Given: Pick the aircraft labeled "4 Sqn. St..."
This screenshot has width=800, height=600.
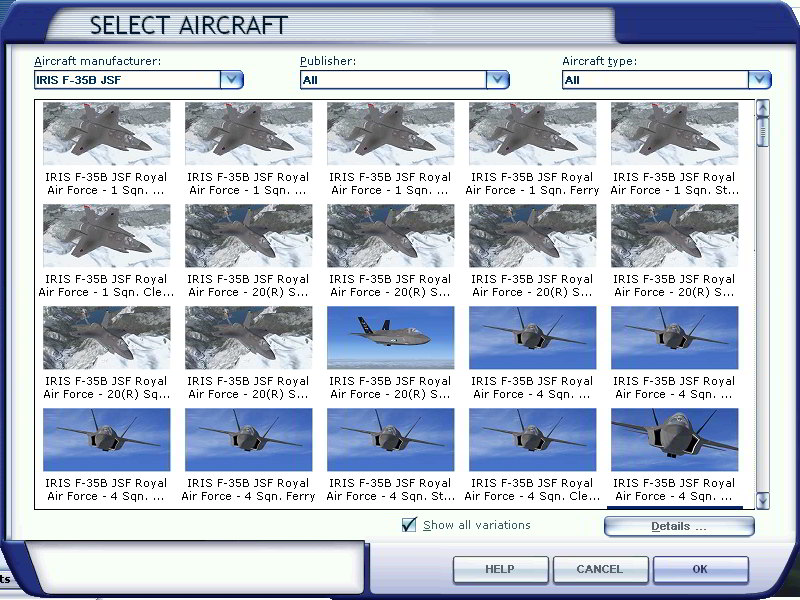Looking at the screenshot, I should click(x=390, y=439).
